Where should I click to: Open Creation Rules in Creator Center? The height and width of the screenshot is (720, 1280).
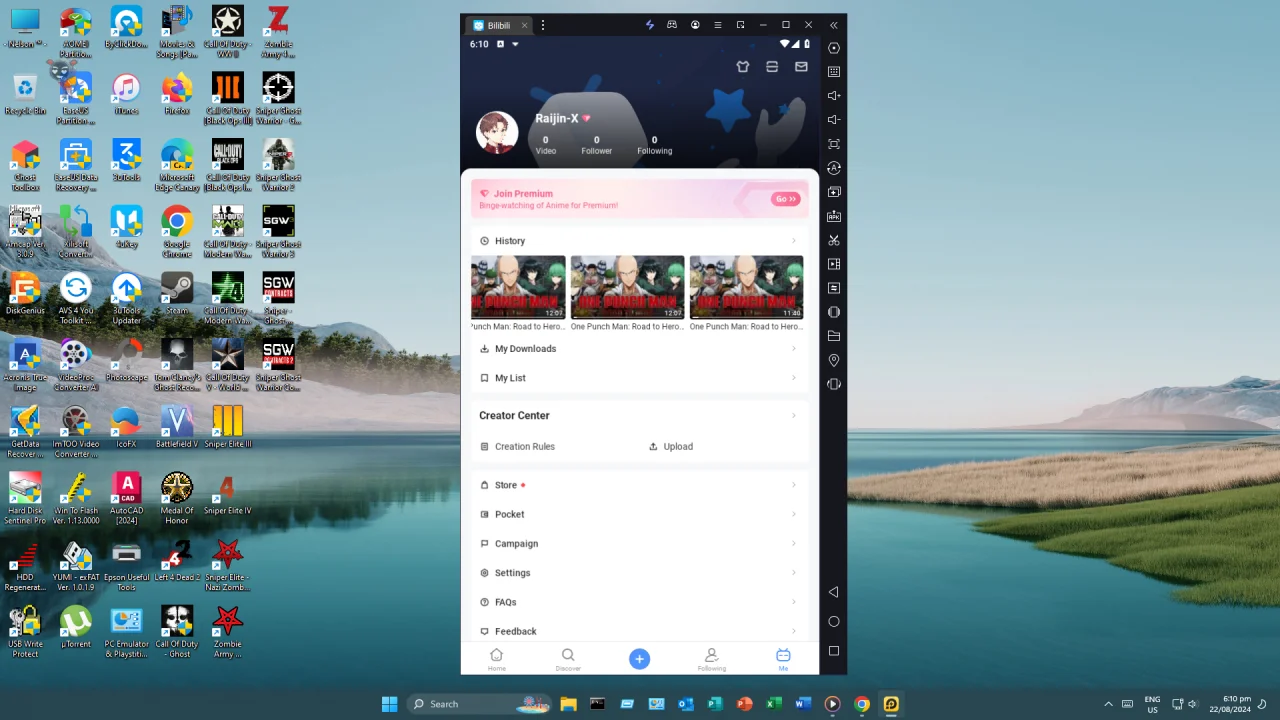tap(517, 447)
